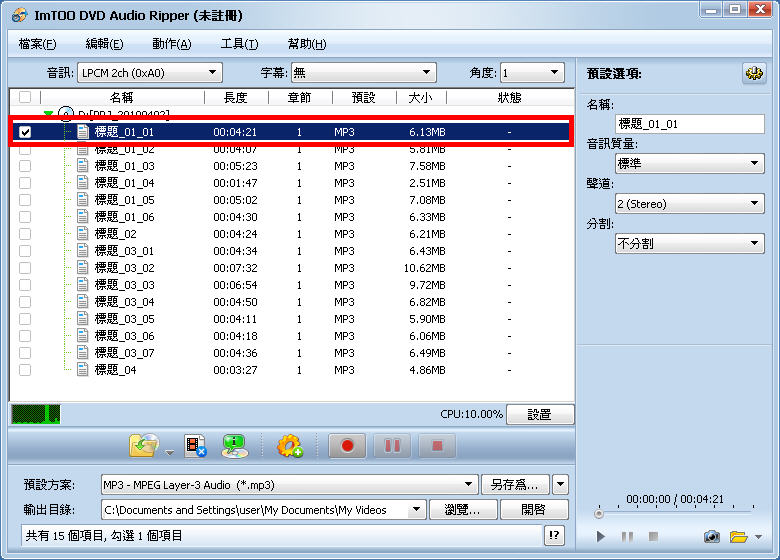Open the 音訊 LPCM 2ch dropdown
780x560 pixels.
(x=150, y=72)
